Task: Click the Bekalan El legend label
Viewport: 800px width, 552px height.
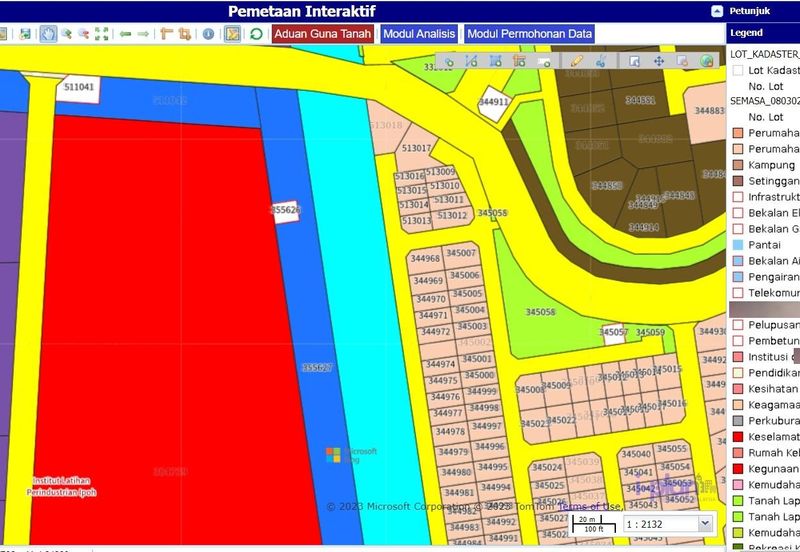Action: [x=774, y=213]
